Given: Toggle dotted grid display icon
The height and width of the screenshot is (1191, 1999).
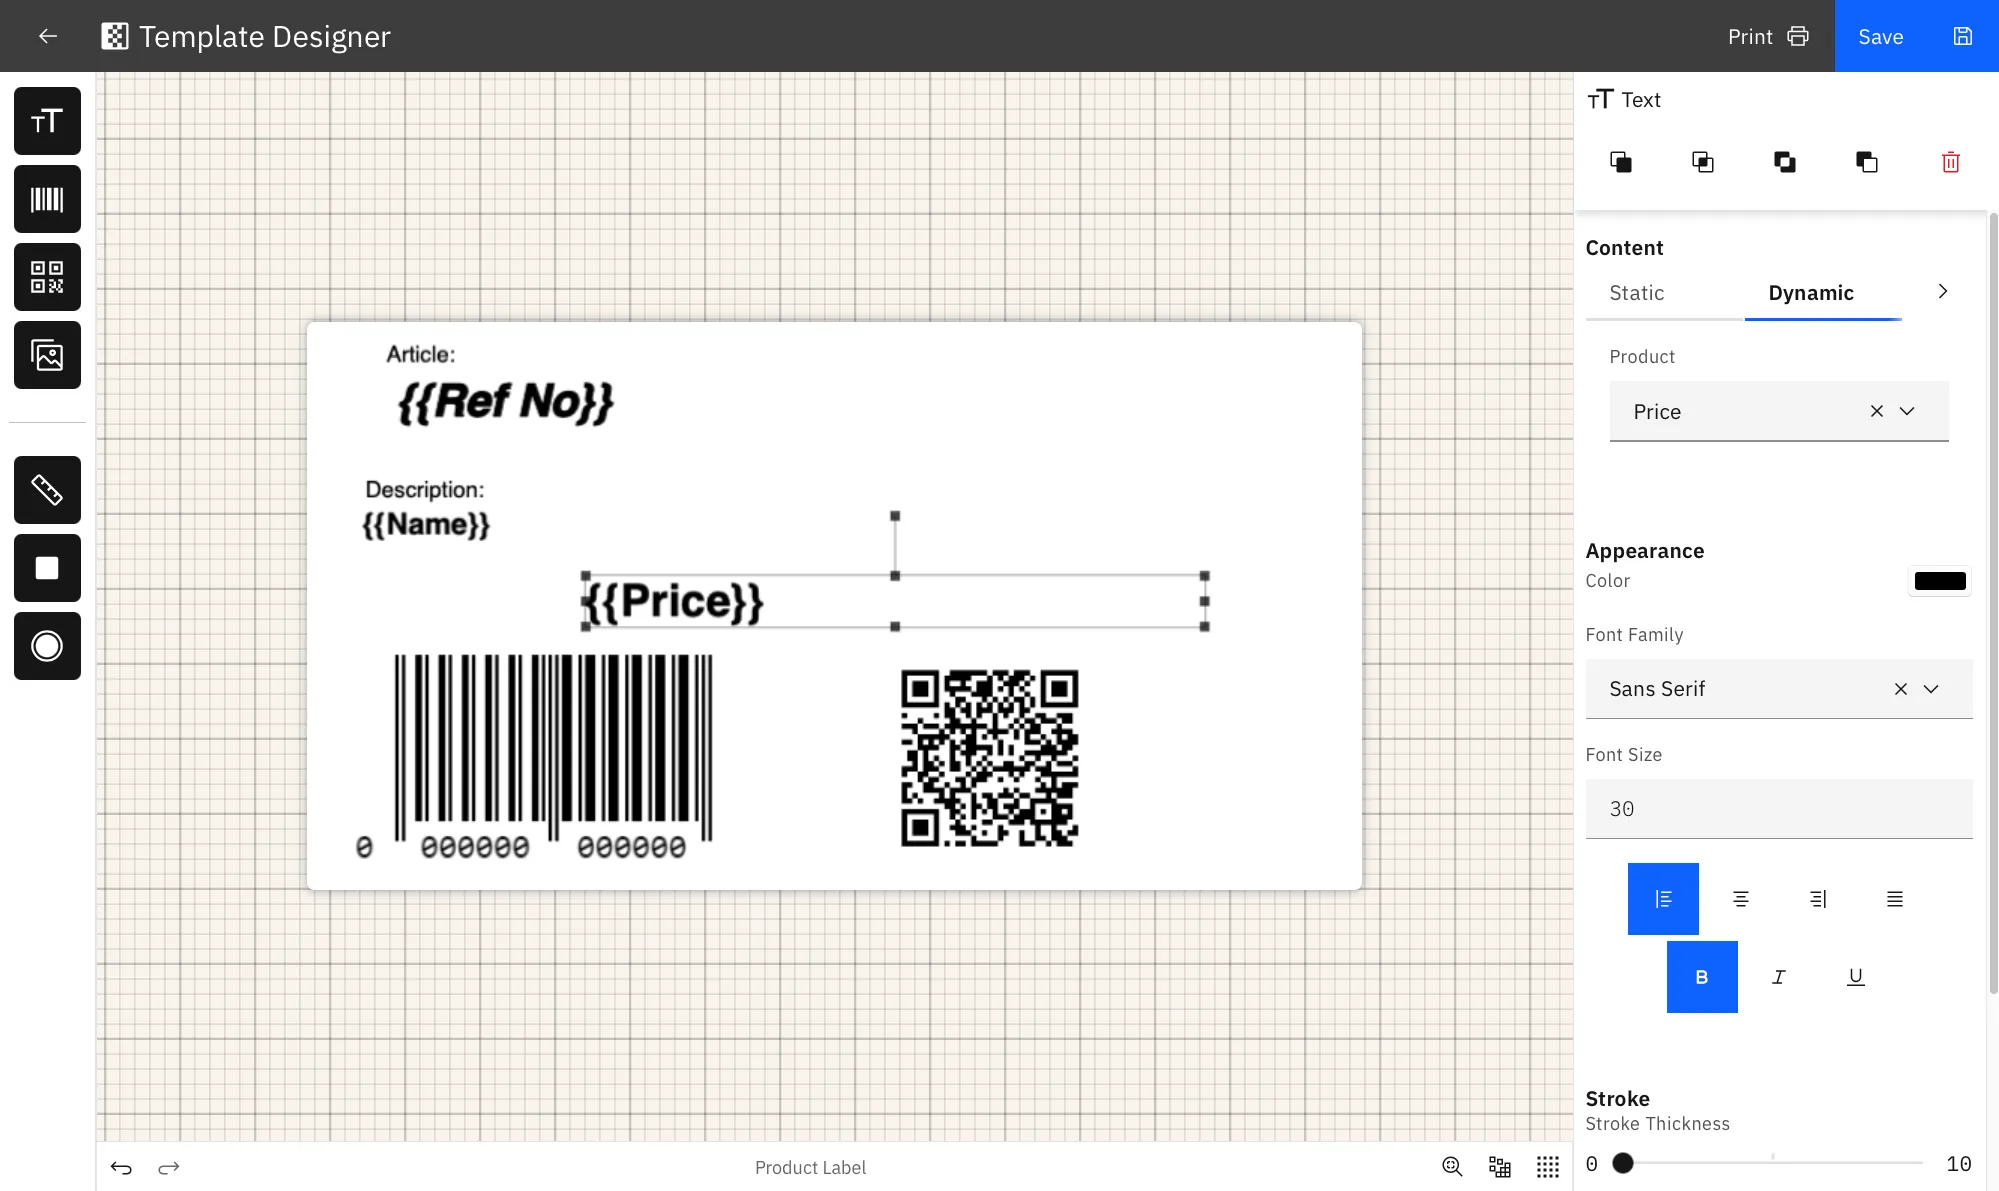Looking at the screenshot, I should 1548,1167.
